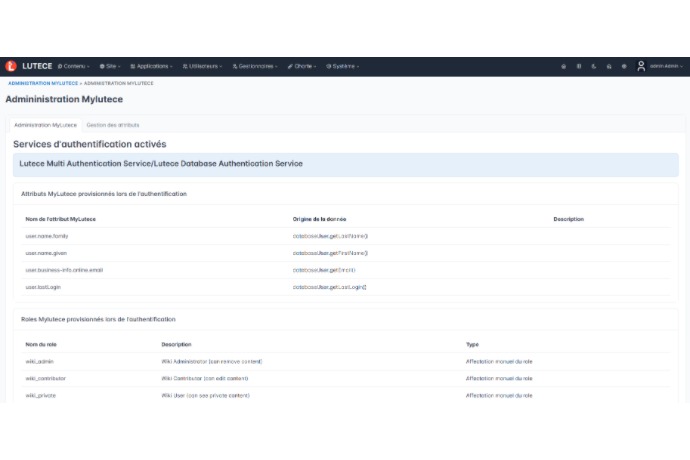Follow the blue Administration Mylutece breadcrumb link
Screen dimensions: 690x460
[43, 83]
